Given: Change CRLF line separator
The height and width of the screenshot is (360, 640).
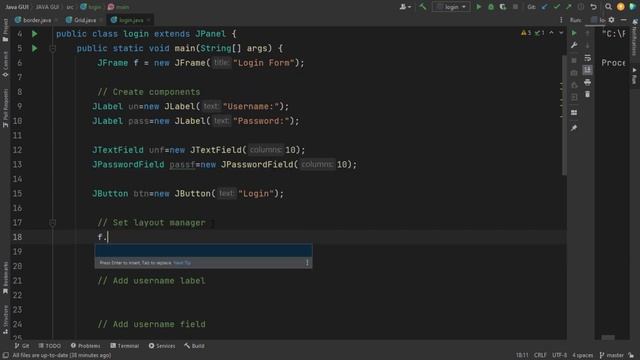Looking at the screenshot, I should (x=540, y=356).
